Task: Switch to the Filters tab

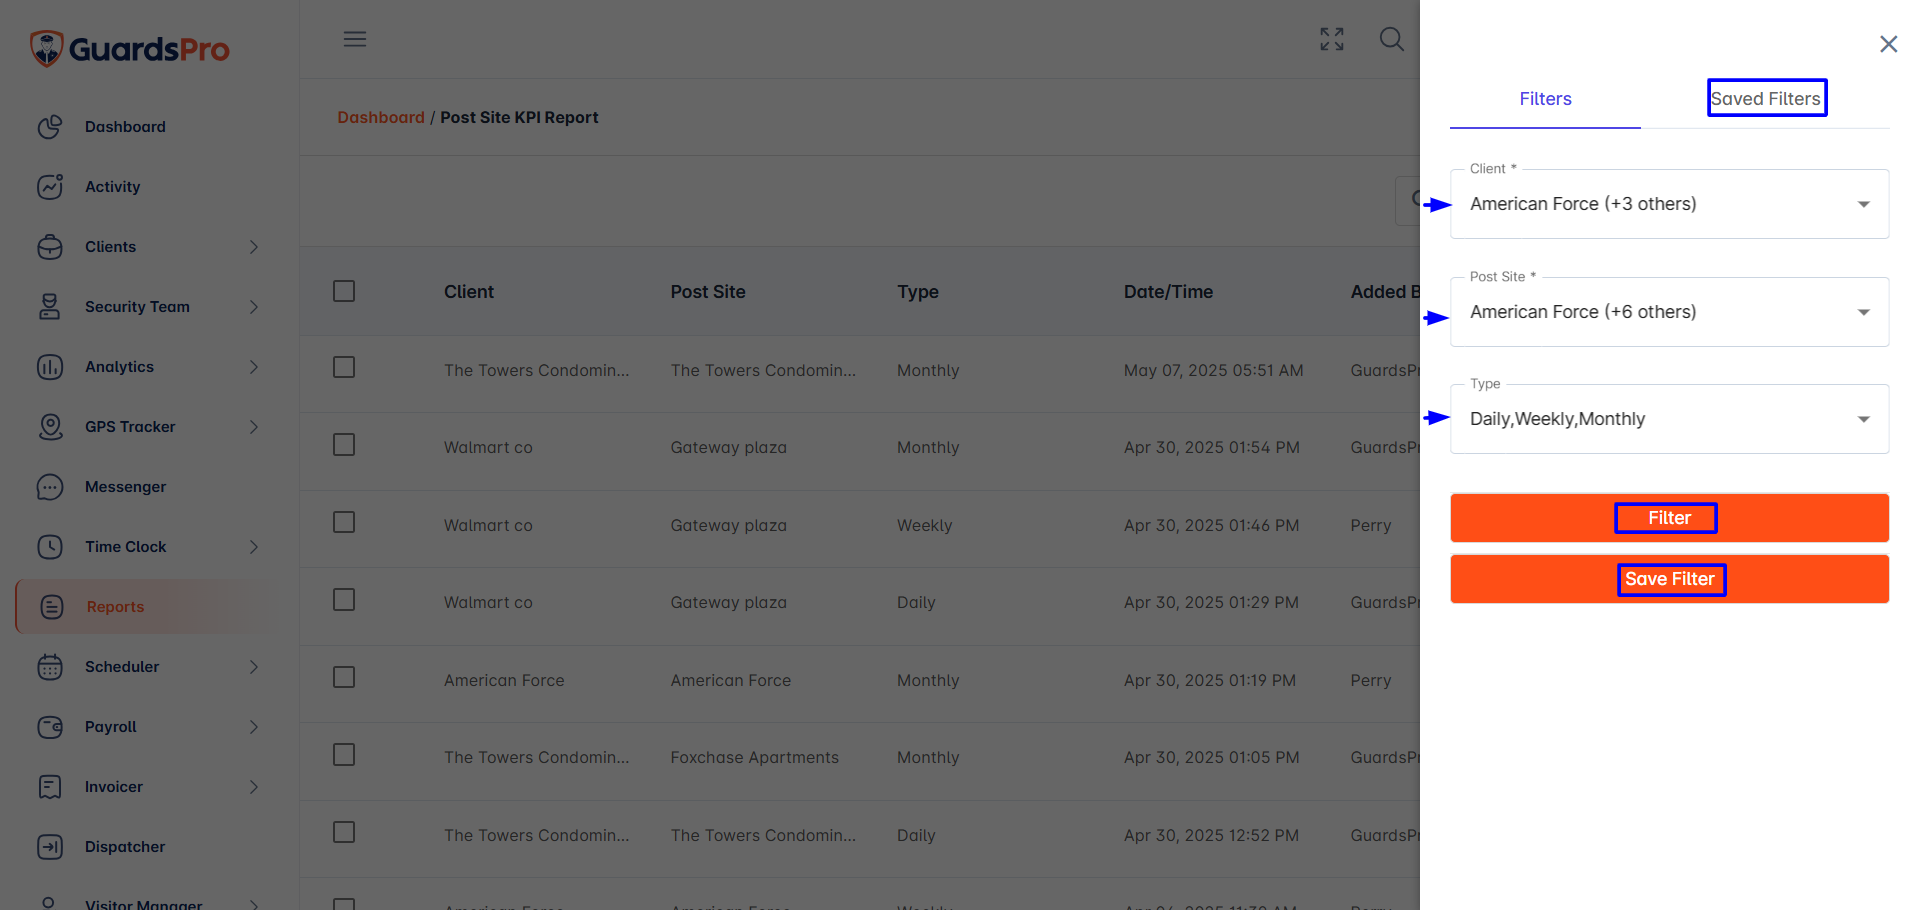Action: point(1545,99)
